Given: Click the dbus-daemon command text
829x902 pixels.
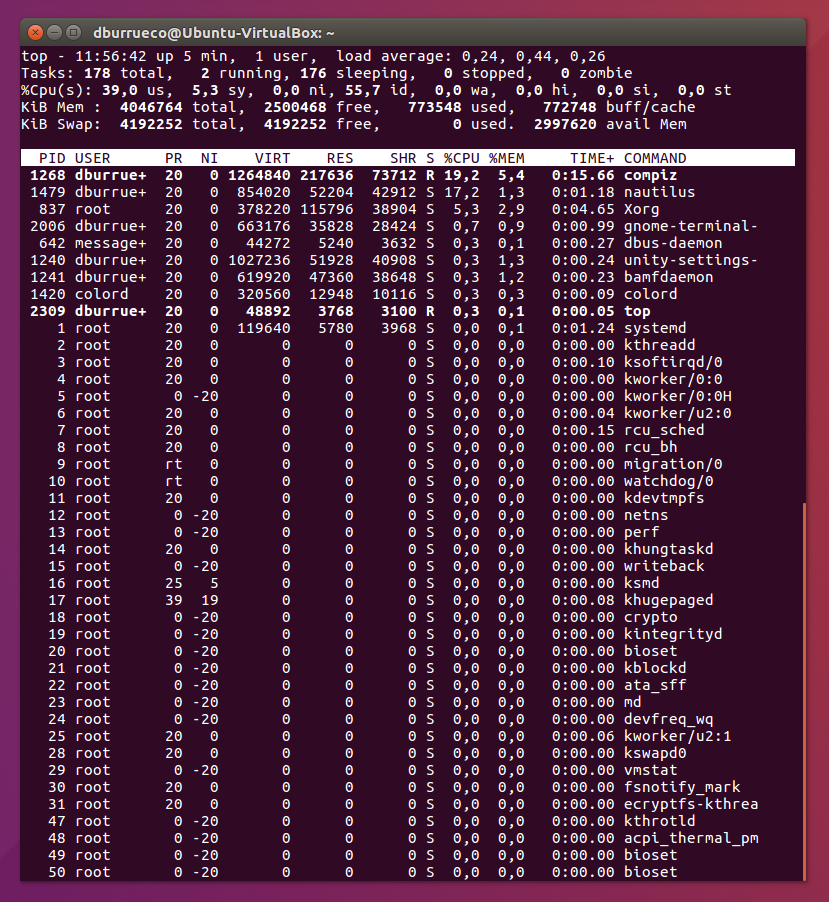Looking at the screenshot, I should pyautogui.click(x=672, y=243).
